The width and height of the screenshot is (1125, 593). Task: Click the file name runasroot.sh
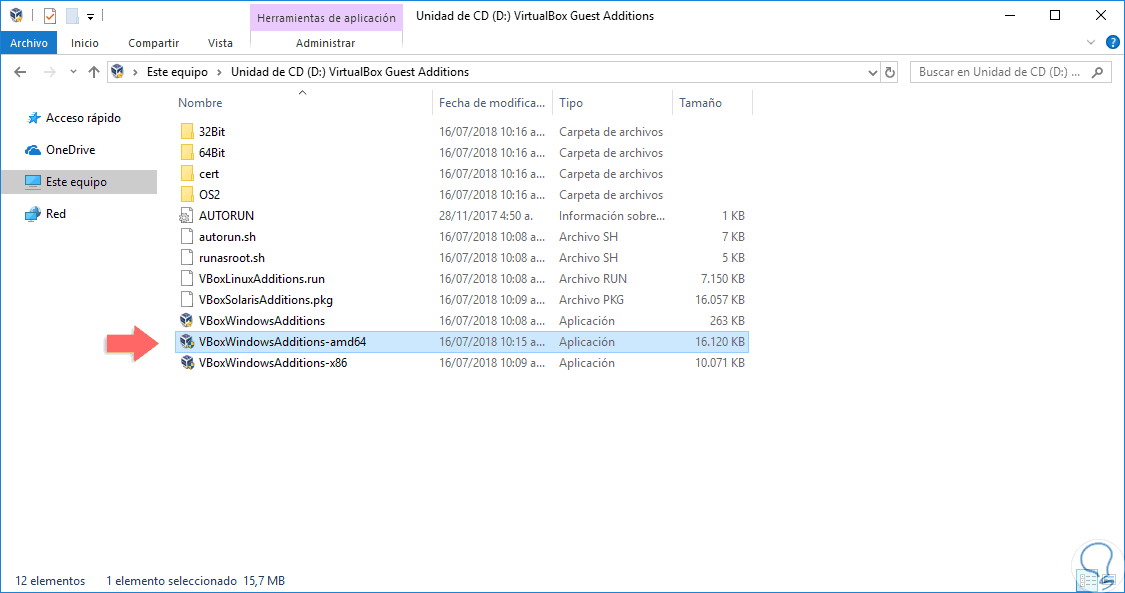pyautogui.click(x=232, y=257)
